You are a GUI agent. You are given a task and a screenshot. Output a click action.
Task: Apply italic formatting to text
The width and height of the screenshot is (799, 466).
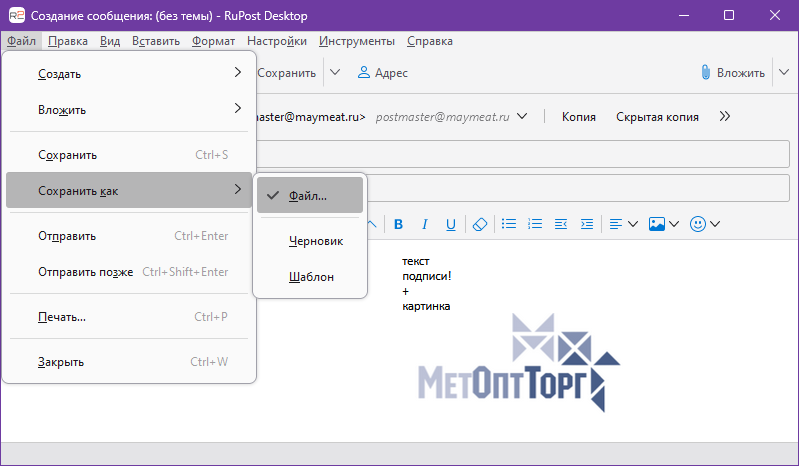click(x=424, y=224)
